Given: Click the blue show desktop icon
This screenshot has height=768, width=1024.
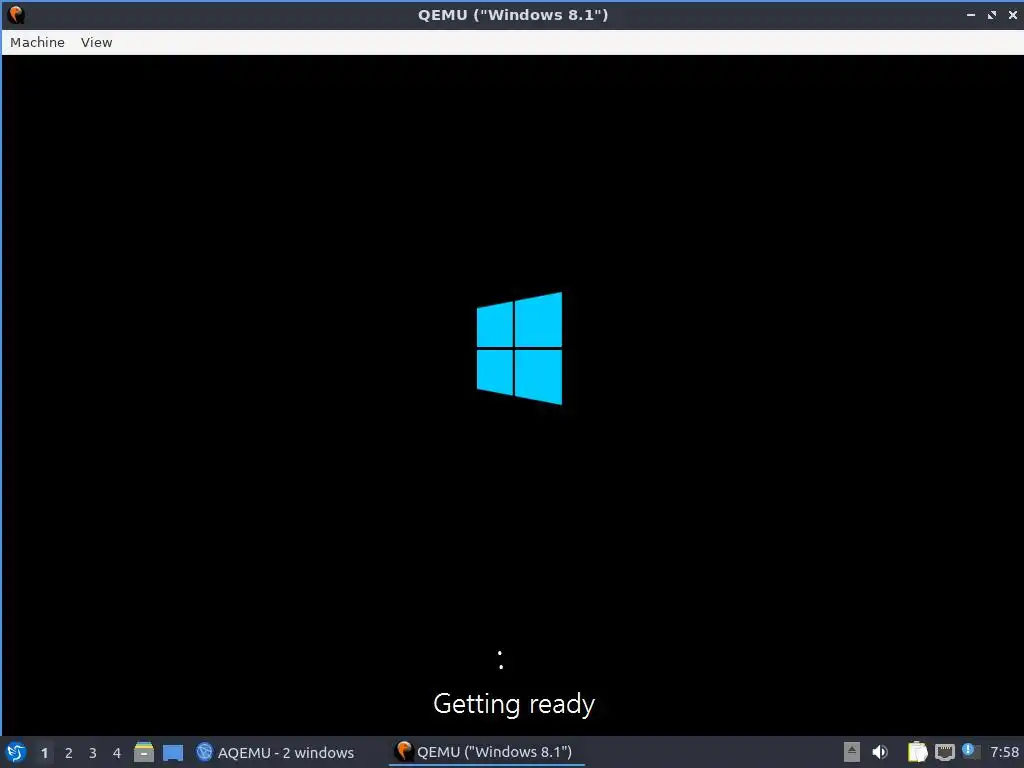Looking at the screenshot, I should (172, 752).
